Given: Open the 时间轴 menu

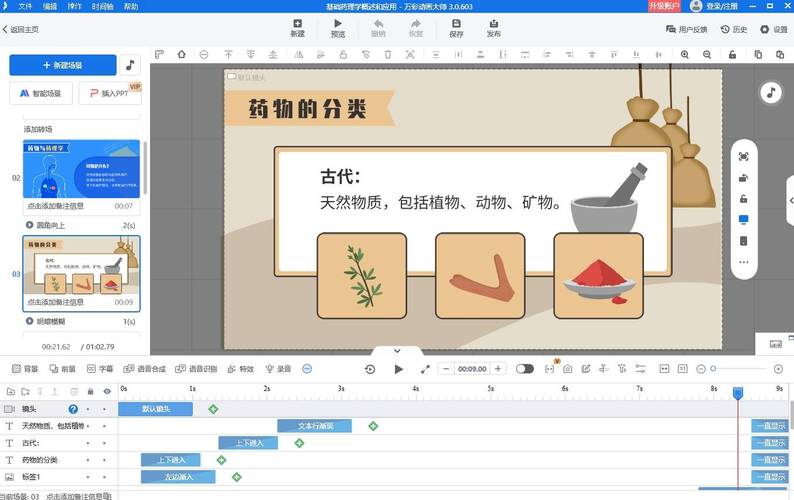Looking at the screenshot, I should [102, 6].
